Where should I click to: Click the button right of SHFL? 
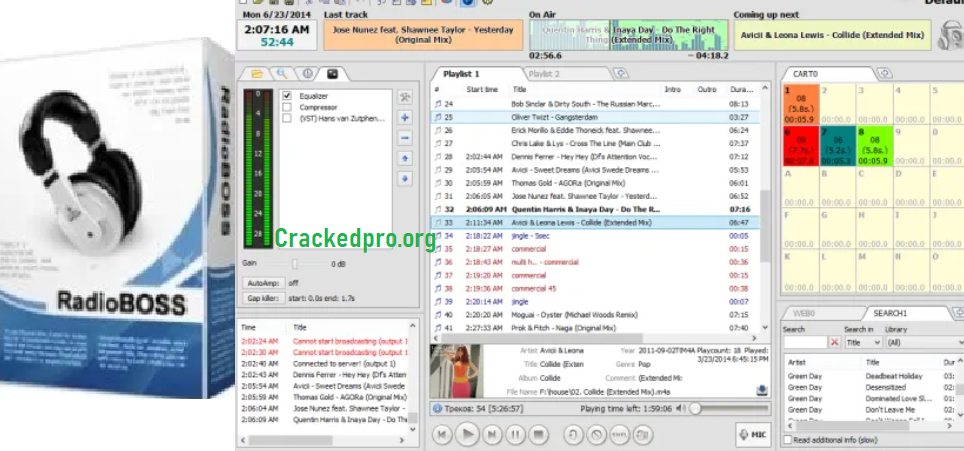pyautogui.click(x=642, y=435)
